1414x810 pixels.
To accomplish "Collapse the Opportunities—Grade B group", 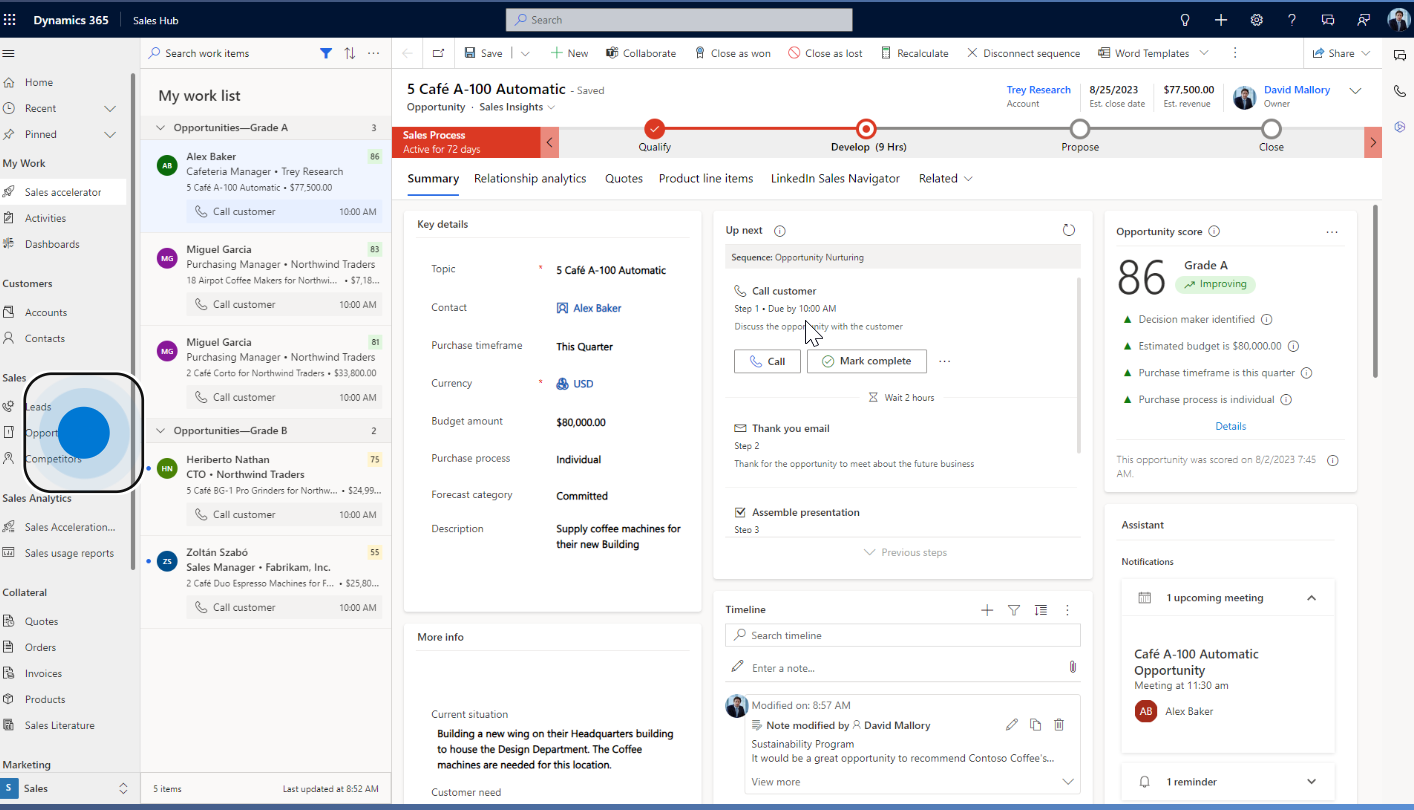I will [x=161, y=431].
